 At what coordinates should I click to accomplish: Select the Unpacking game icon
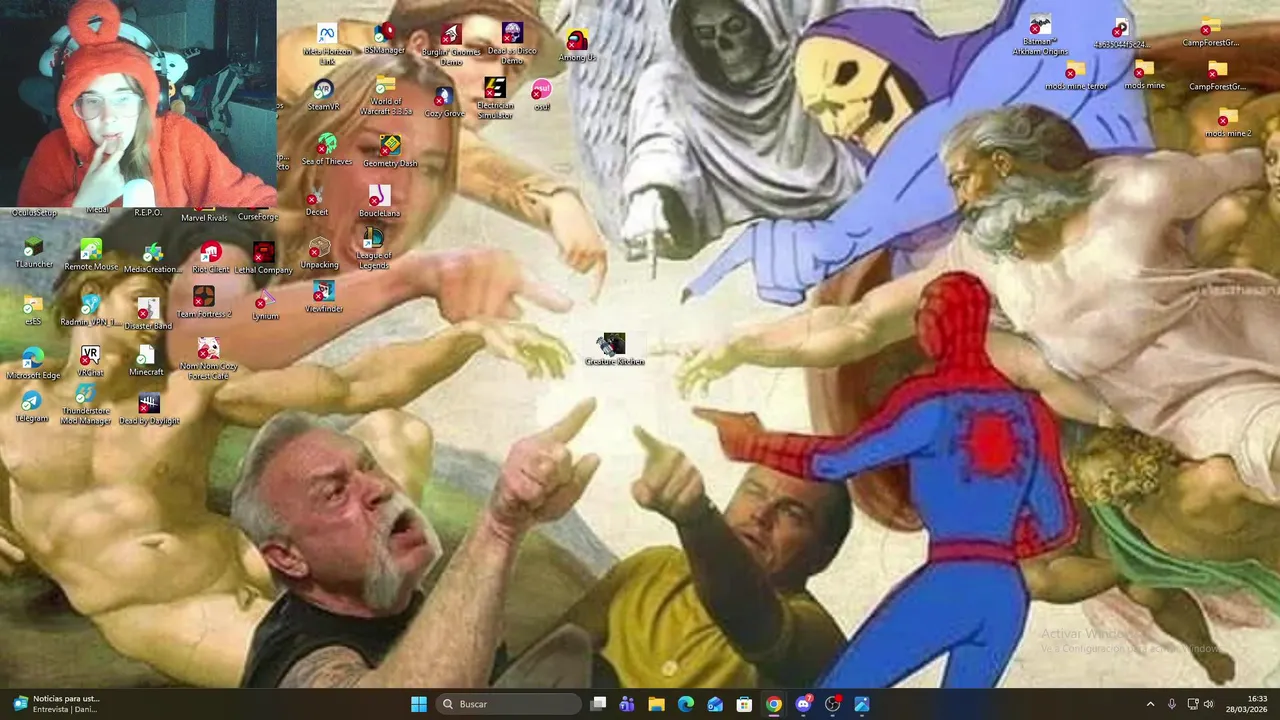319,253
